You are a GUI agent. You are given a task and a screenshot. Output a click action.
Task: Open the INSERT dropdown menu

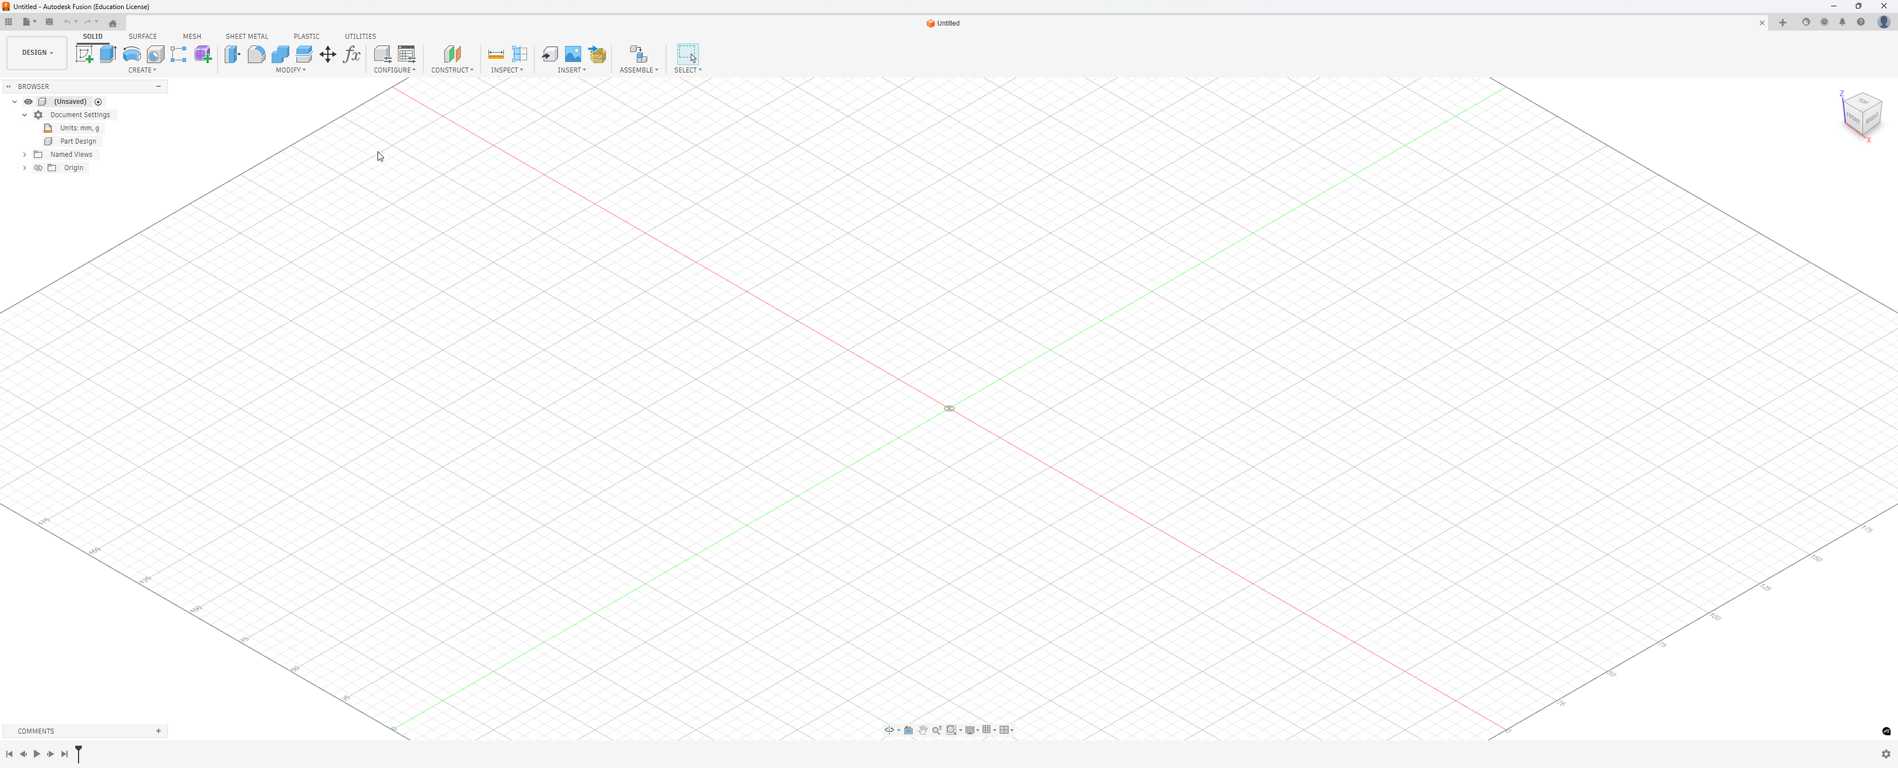tap(572, 70)
